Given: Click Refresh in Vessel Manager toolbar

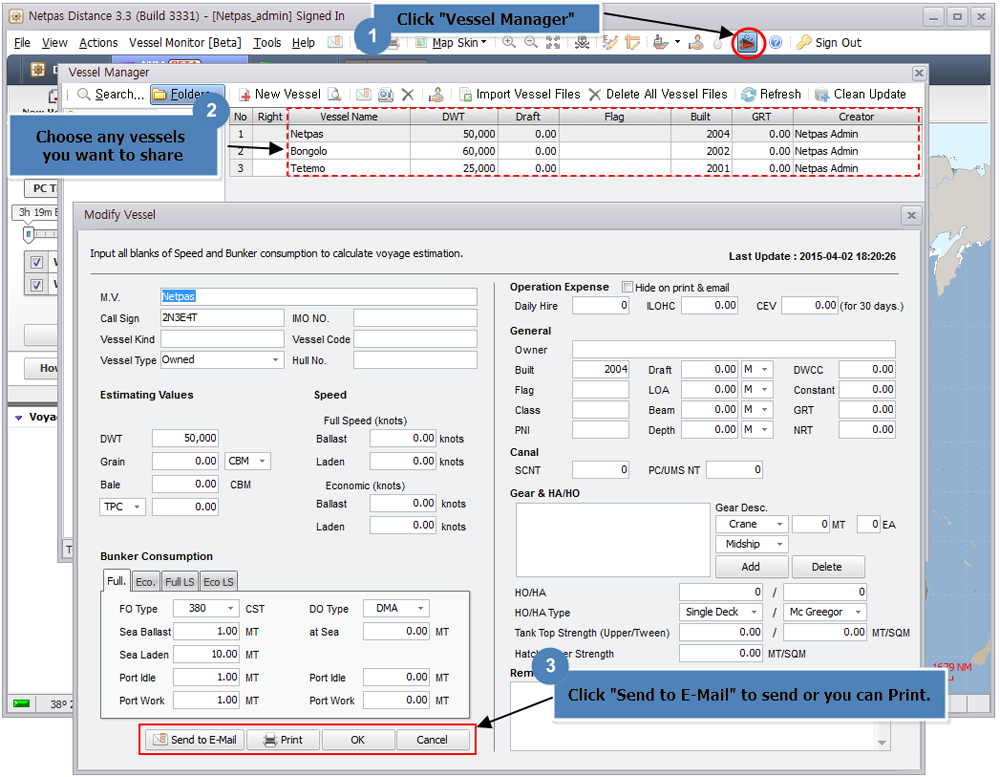Looking at the screenshot, I should (x=771, y=94).
